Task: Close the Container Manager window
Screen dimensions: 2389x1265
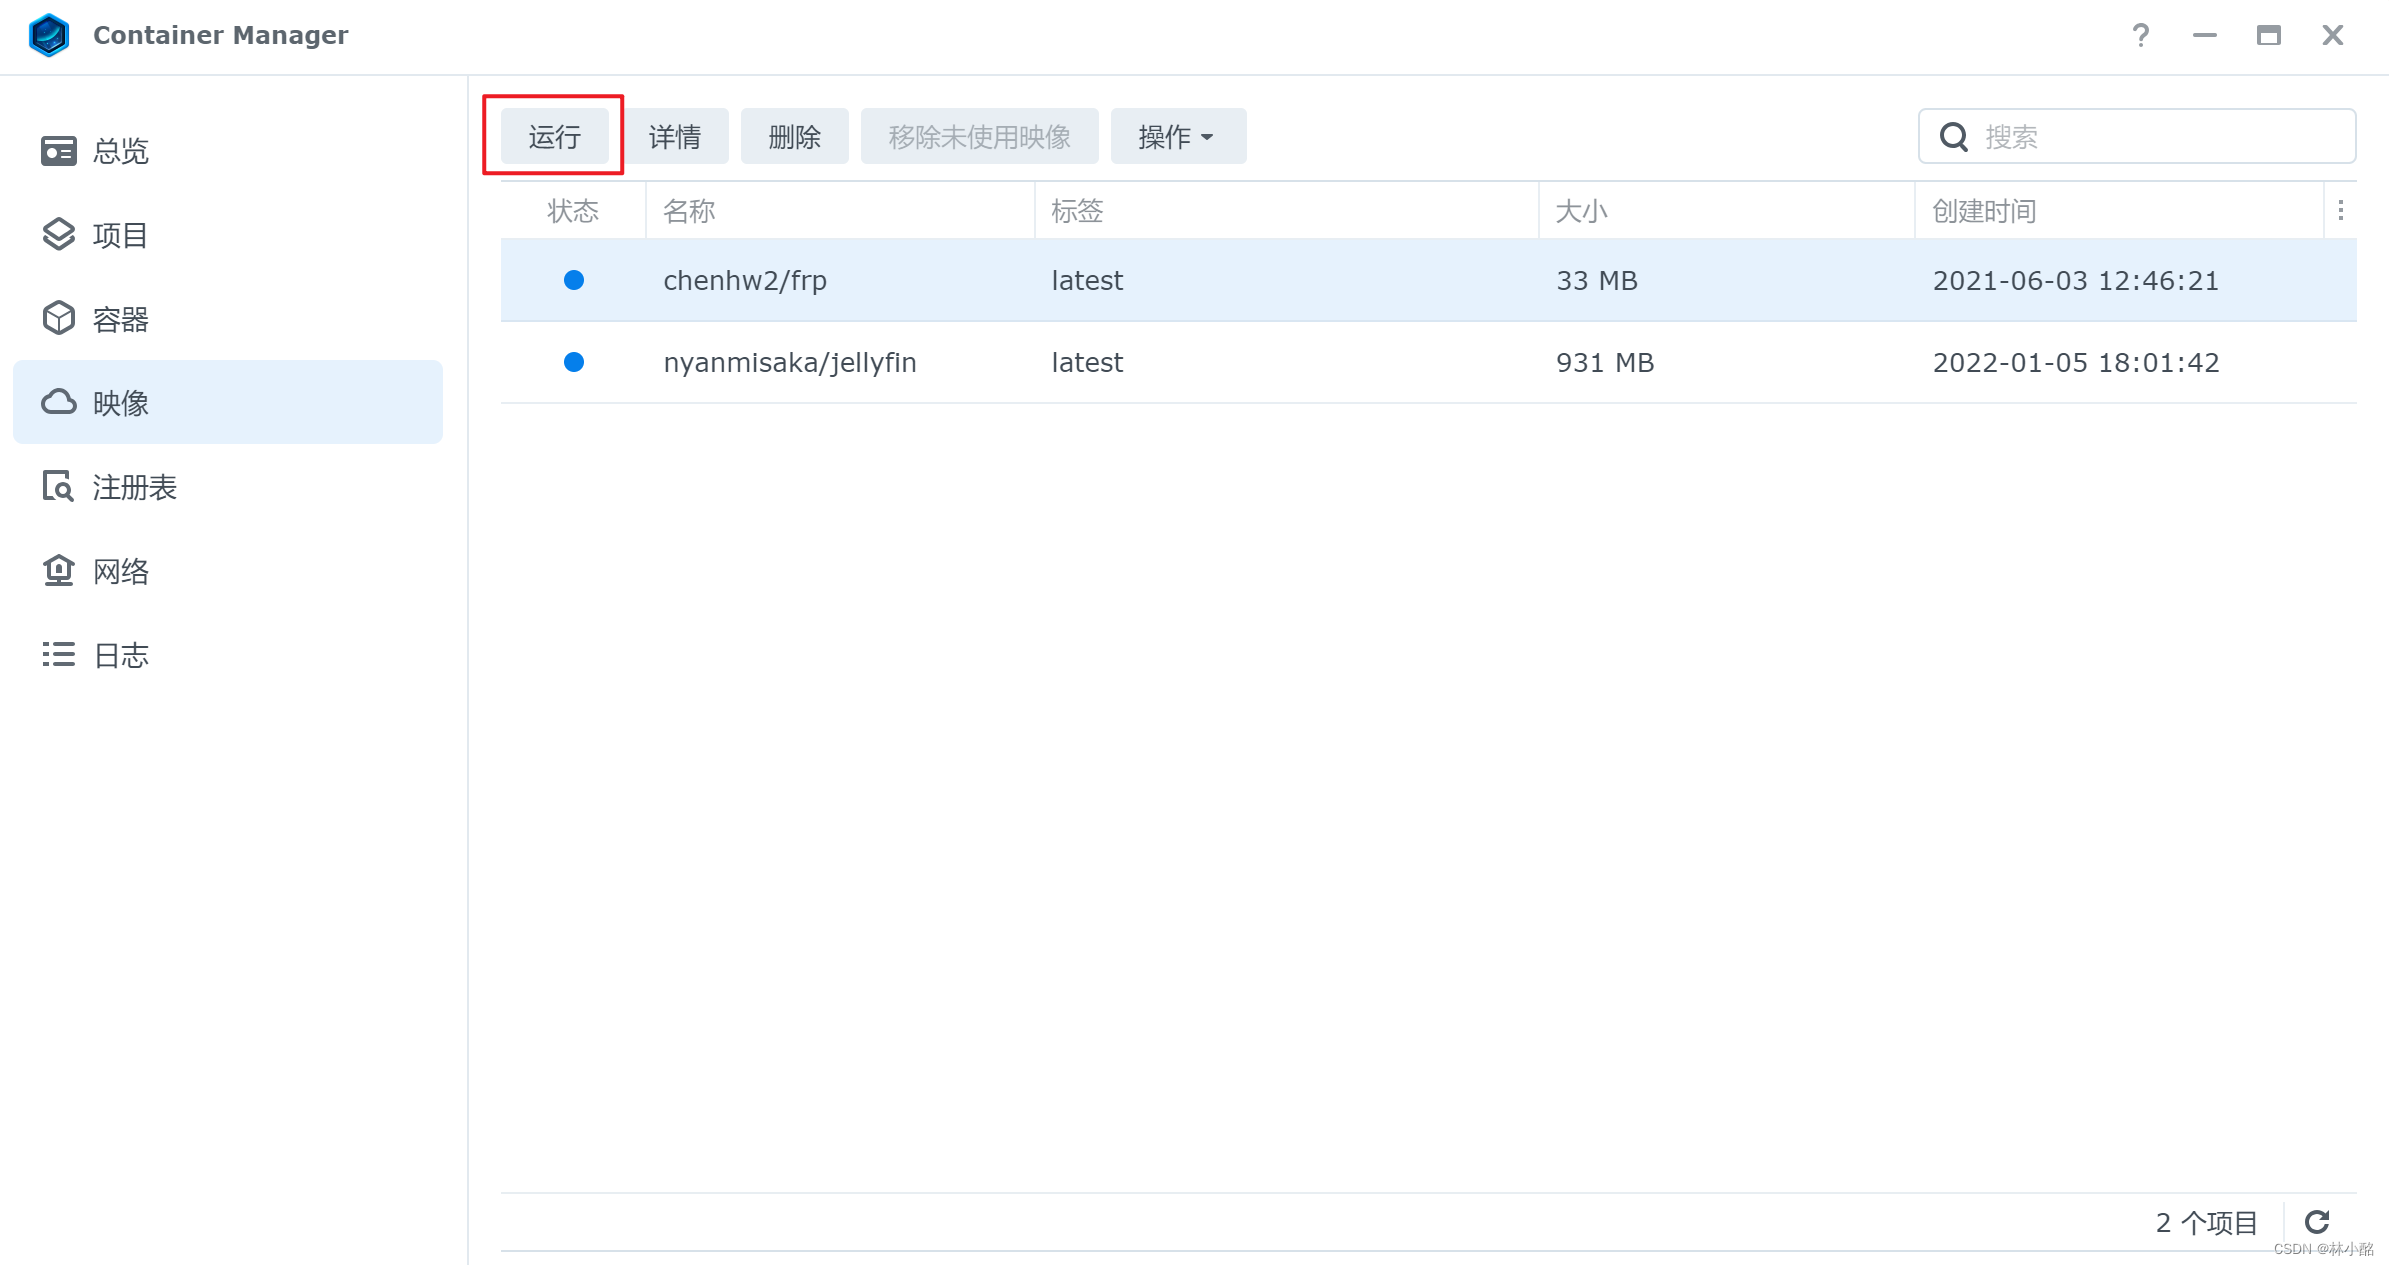Action: 2333,35
